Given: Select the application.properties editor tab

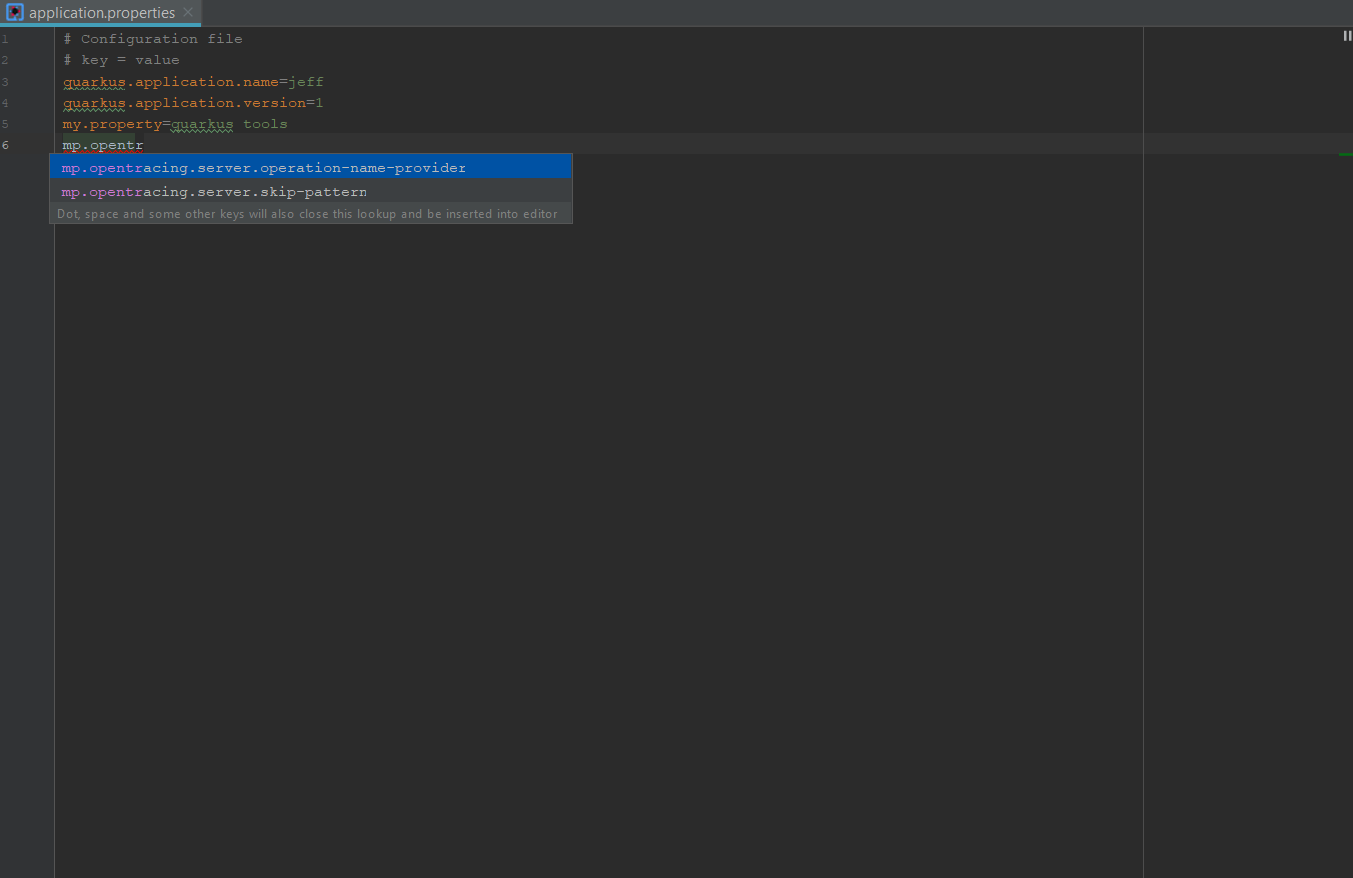Looking at the screenshot, I should click(x=100, y=13).
